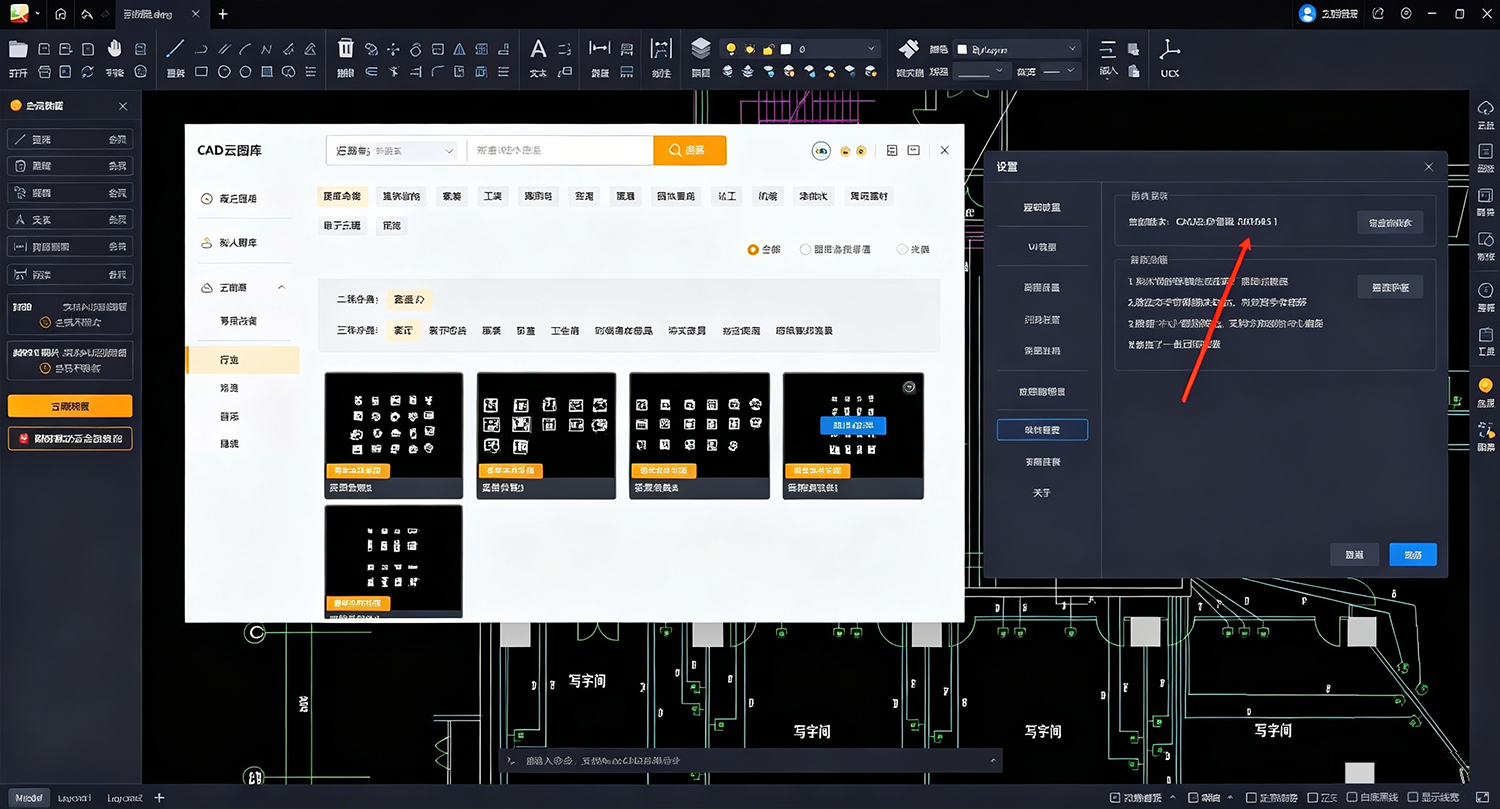Select the hand pan tool

click(115, 48)
